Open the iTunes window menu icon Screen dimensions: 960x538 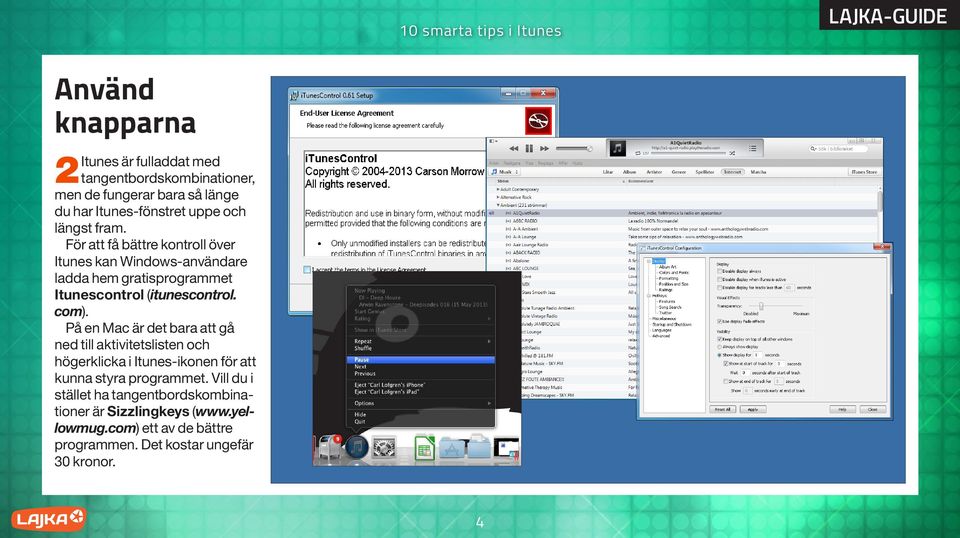[x=493, y=141]
